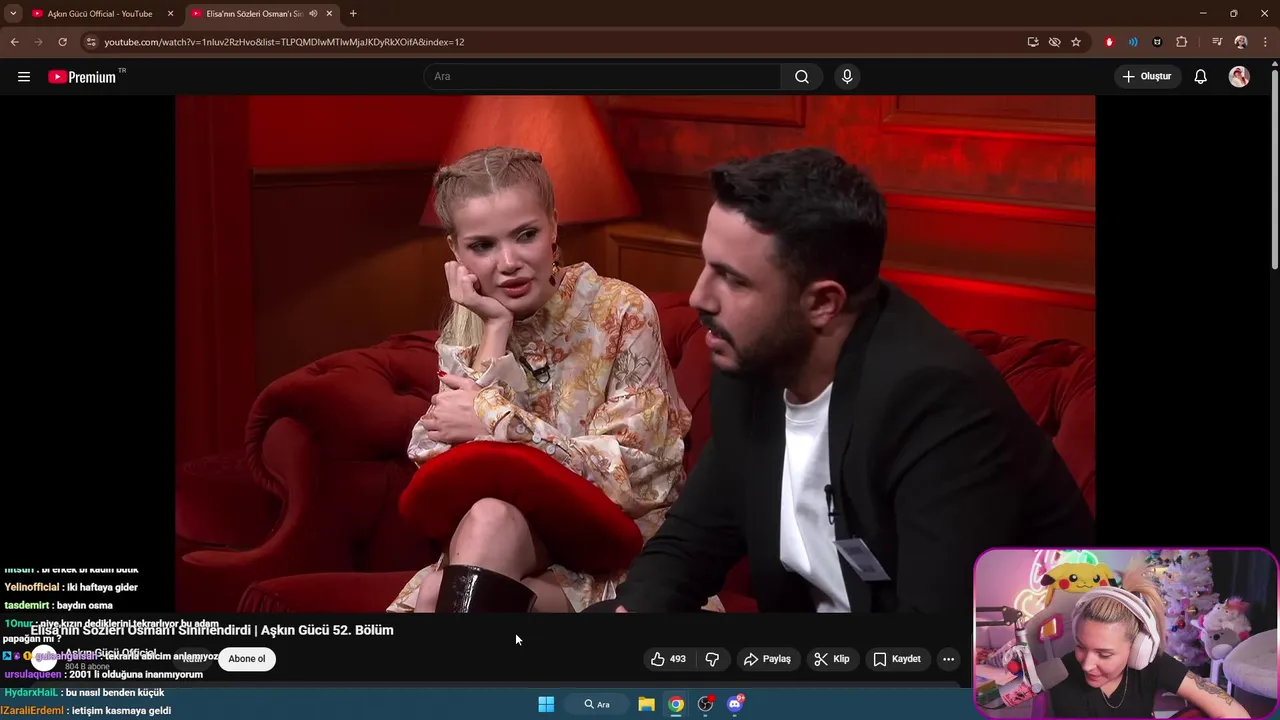
Task: Click Chrome icon in taskbar
Action: [676, 704]
